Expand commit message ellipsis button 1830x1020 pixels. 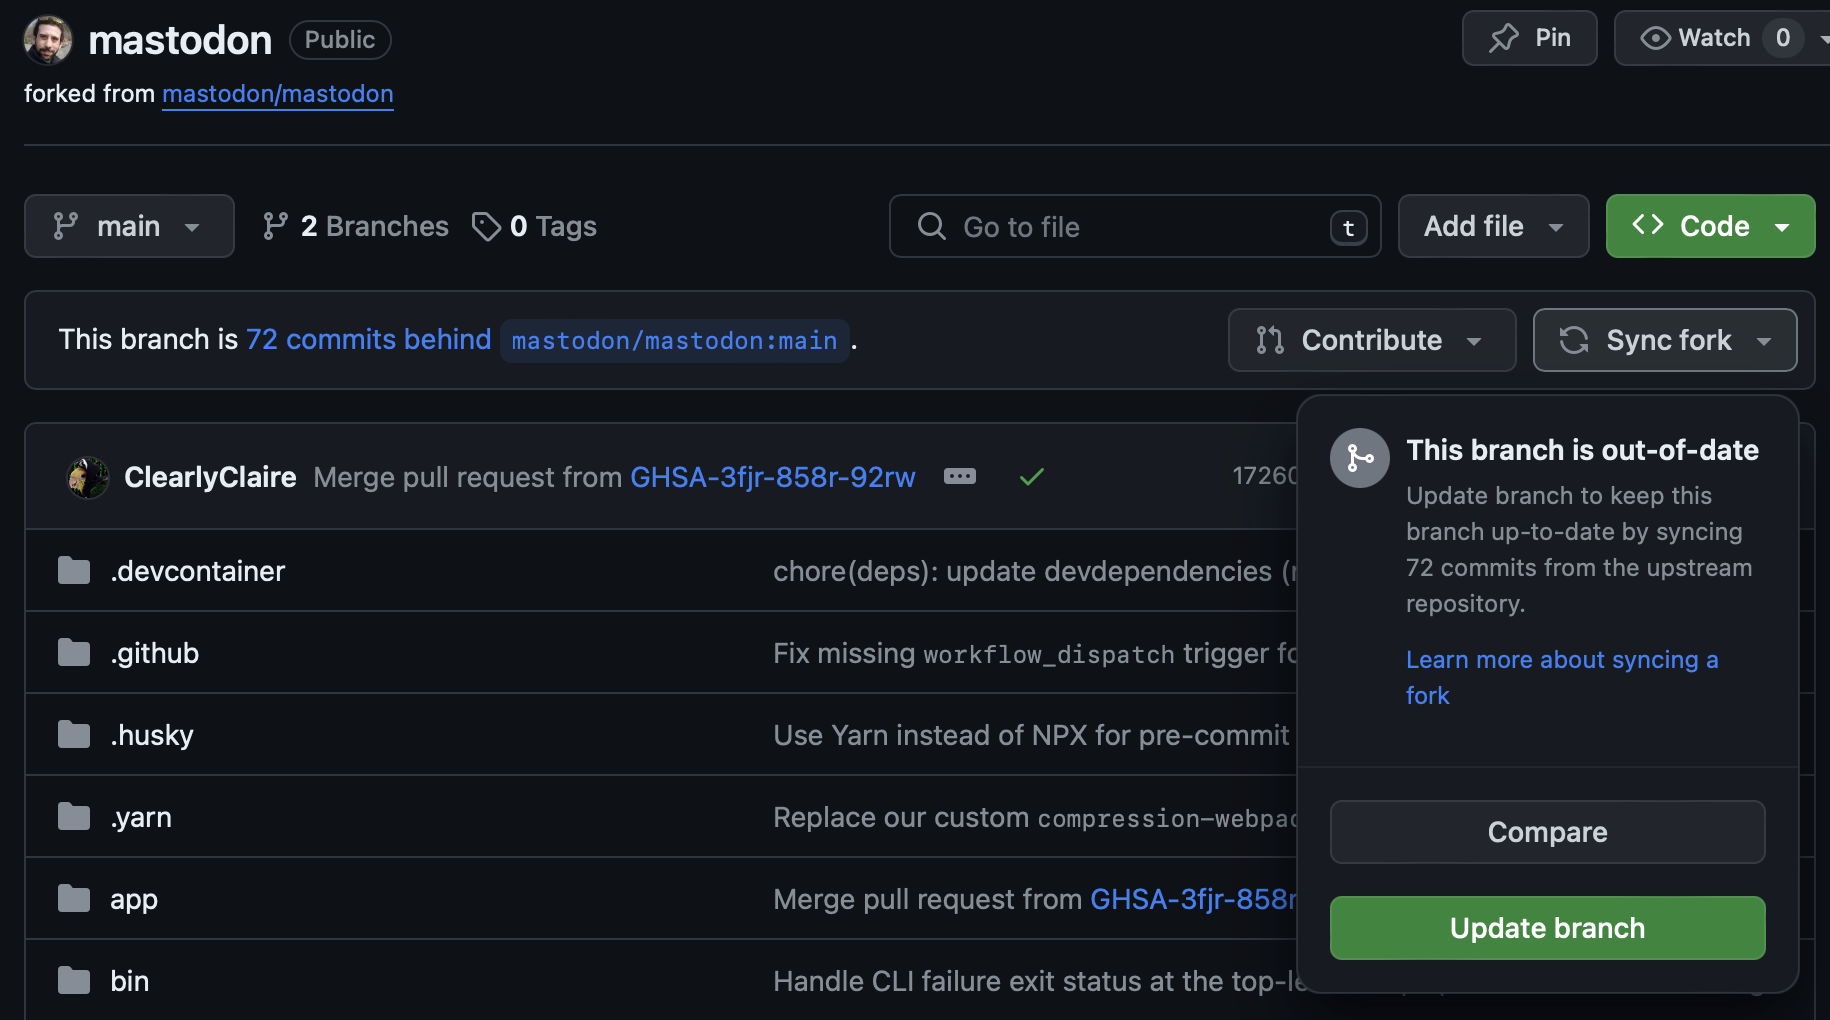959,476
